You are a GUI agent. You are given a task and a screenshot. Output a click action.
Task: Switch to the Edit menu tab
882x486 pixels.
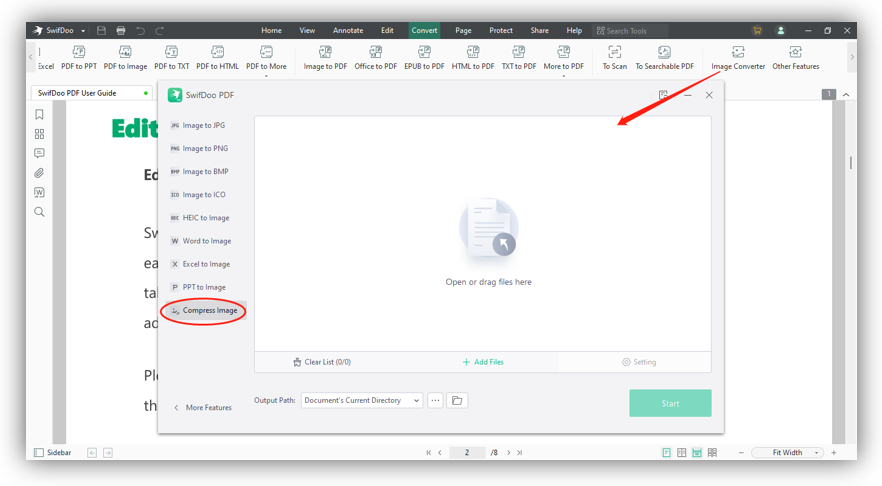pos(387,30)
